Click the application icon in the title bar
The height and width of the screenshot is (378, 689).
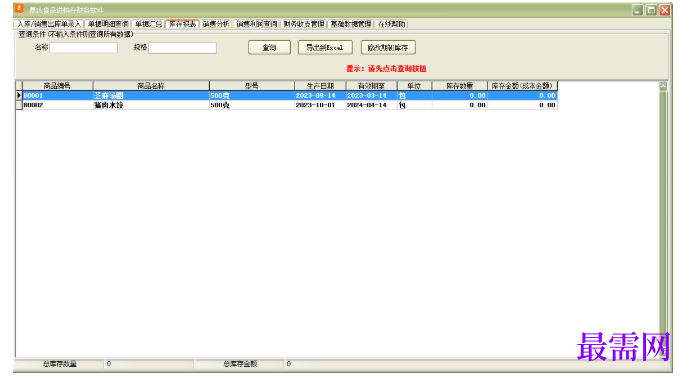(x=19, y=9)
